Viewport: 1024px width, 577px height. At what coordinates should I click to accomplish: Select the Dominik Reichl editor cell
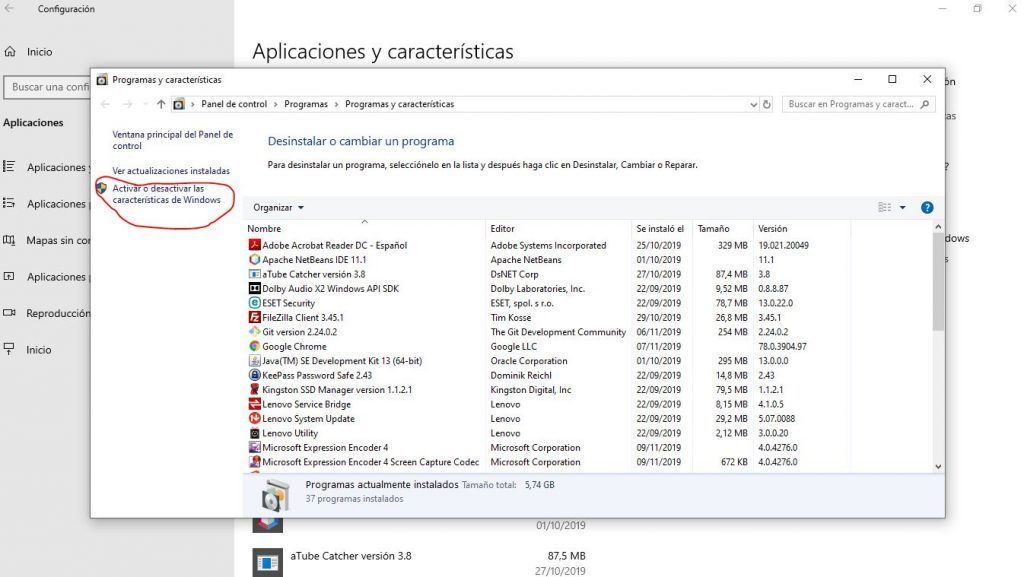pos(521,375)
